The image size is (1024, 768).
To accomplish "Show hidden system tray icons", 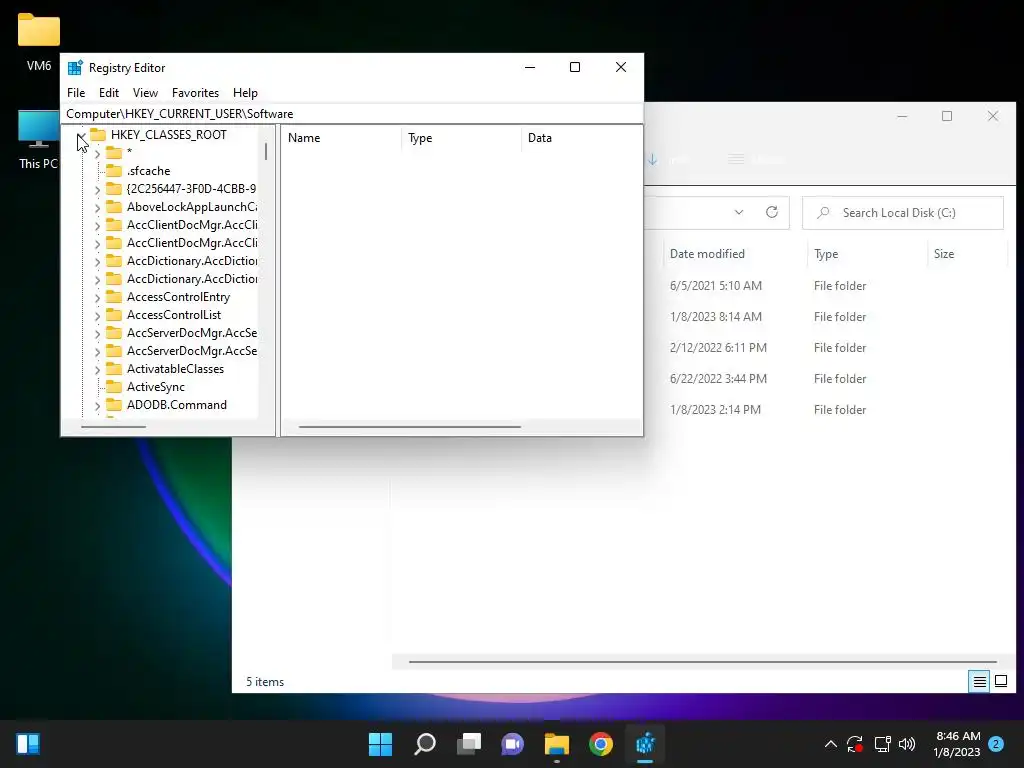I will point(830,744).
